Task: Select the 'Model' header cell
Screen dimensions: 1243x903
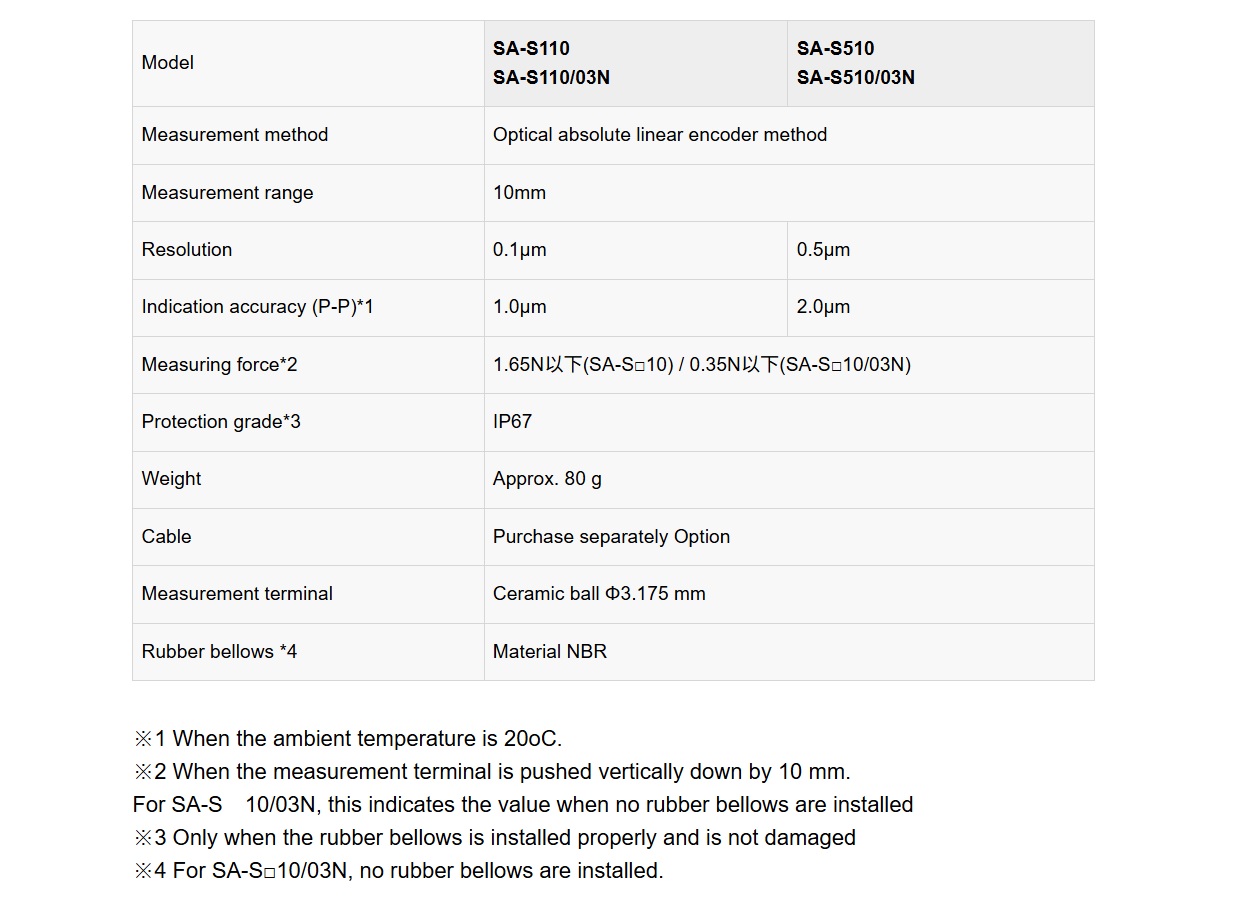Action: coord(168,63)
